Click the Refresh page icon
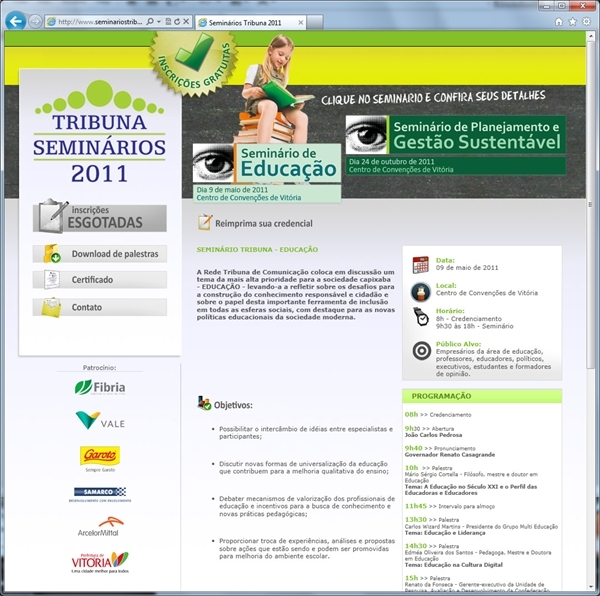Image resolution: width=600 pixels, height=596 pixels. [x=177, y=22]
